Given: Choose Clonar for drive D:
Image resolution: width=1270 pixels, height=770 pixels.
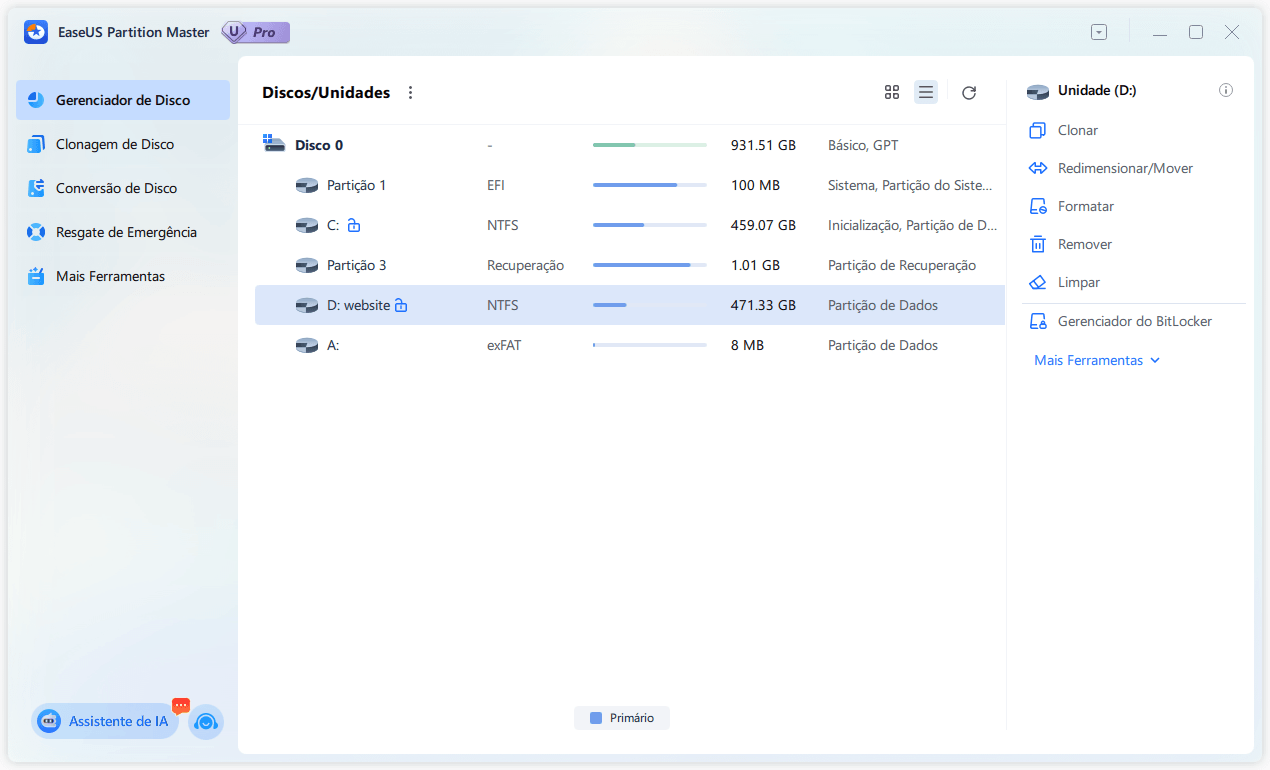Looking at the screenshot, I should point(1078,130).
